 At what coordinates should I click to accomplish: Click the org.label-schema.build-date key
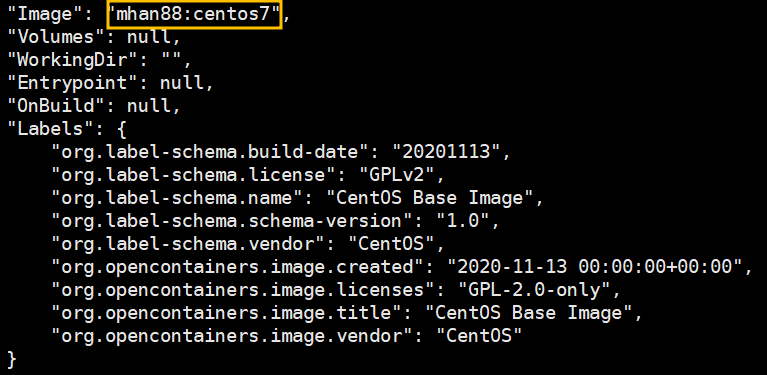[x=211, y=152]
